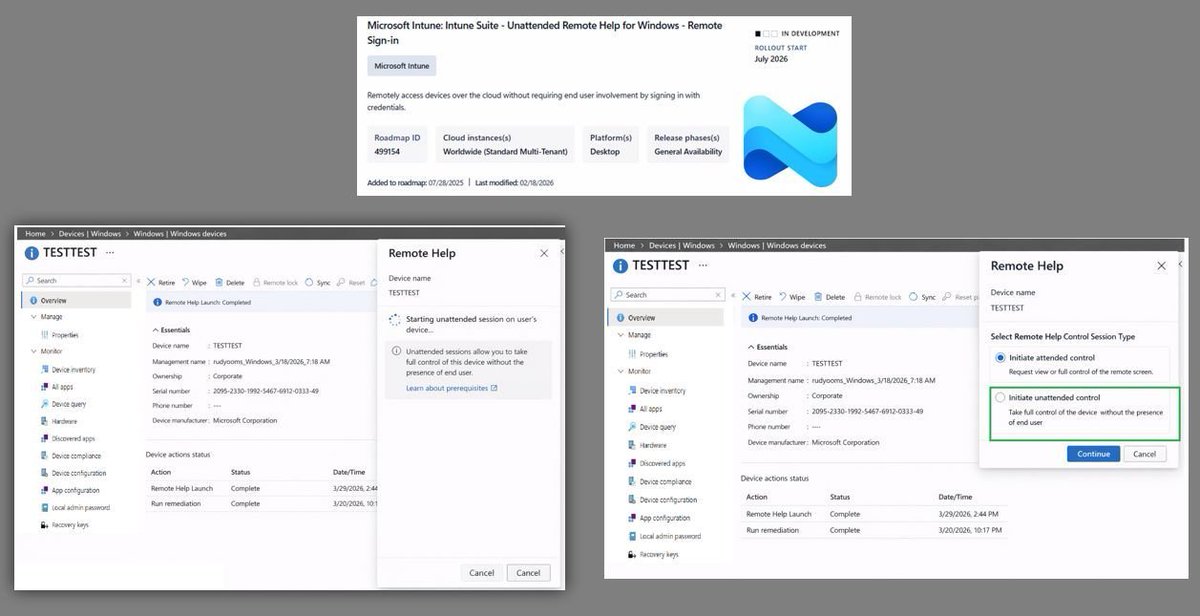The image size is (1200, 616).
Task: Select Initiate unattended control radio option
Action: pos(1000,398)
